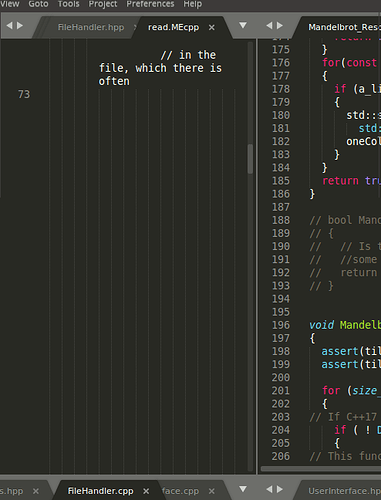Click the 'void' keyword on line 196
The height and width of the screenshot is (500, 381).
321,325
